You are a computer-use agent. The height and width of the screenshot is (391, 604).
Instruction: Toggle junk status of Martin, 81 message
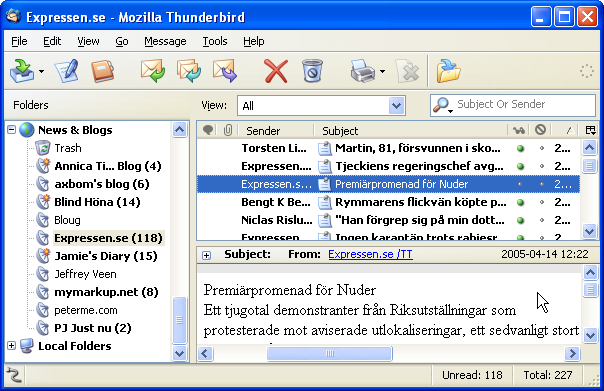coord(542,148)
